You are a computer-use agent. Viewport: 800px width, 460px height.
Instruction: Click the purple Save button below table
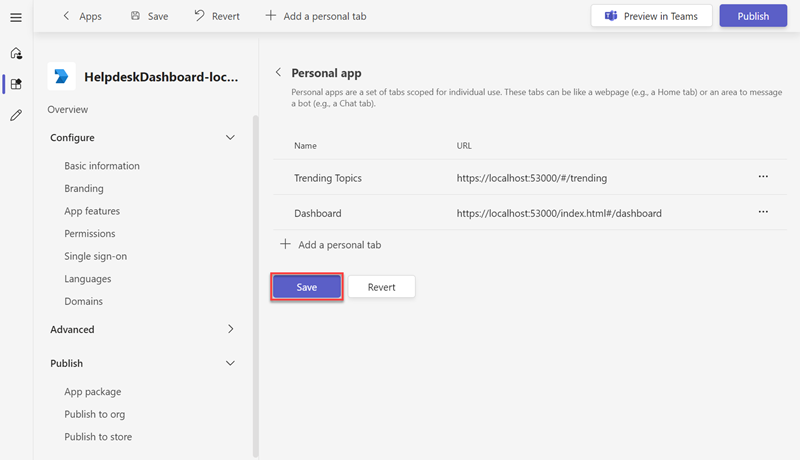click(x=307, y=287)
